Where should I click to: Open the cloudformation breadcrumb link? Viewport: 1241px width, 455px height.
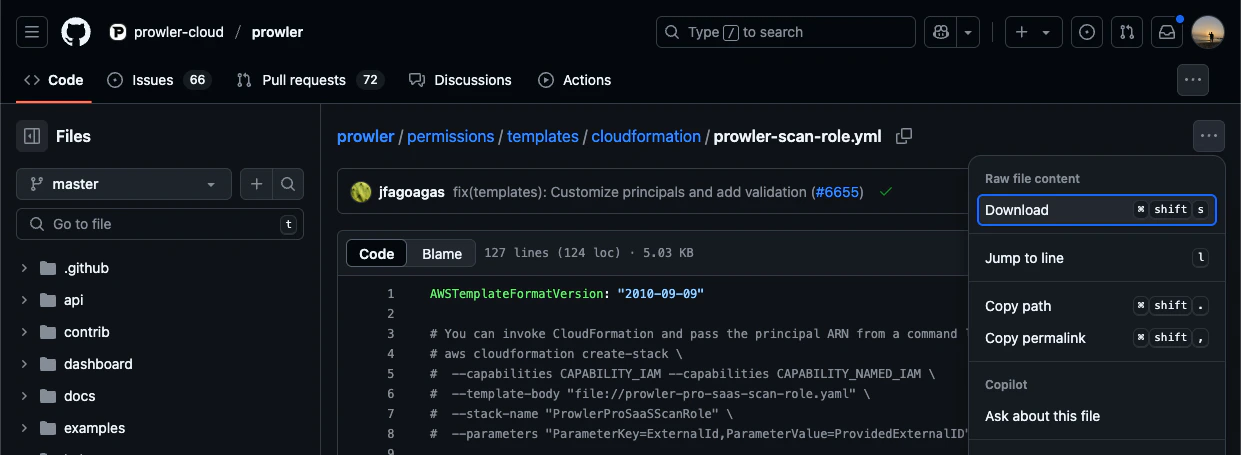(x=646, y=136)
